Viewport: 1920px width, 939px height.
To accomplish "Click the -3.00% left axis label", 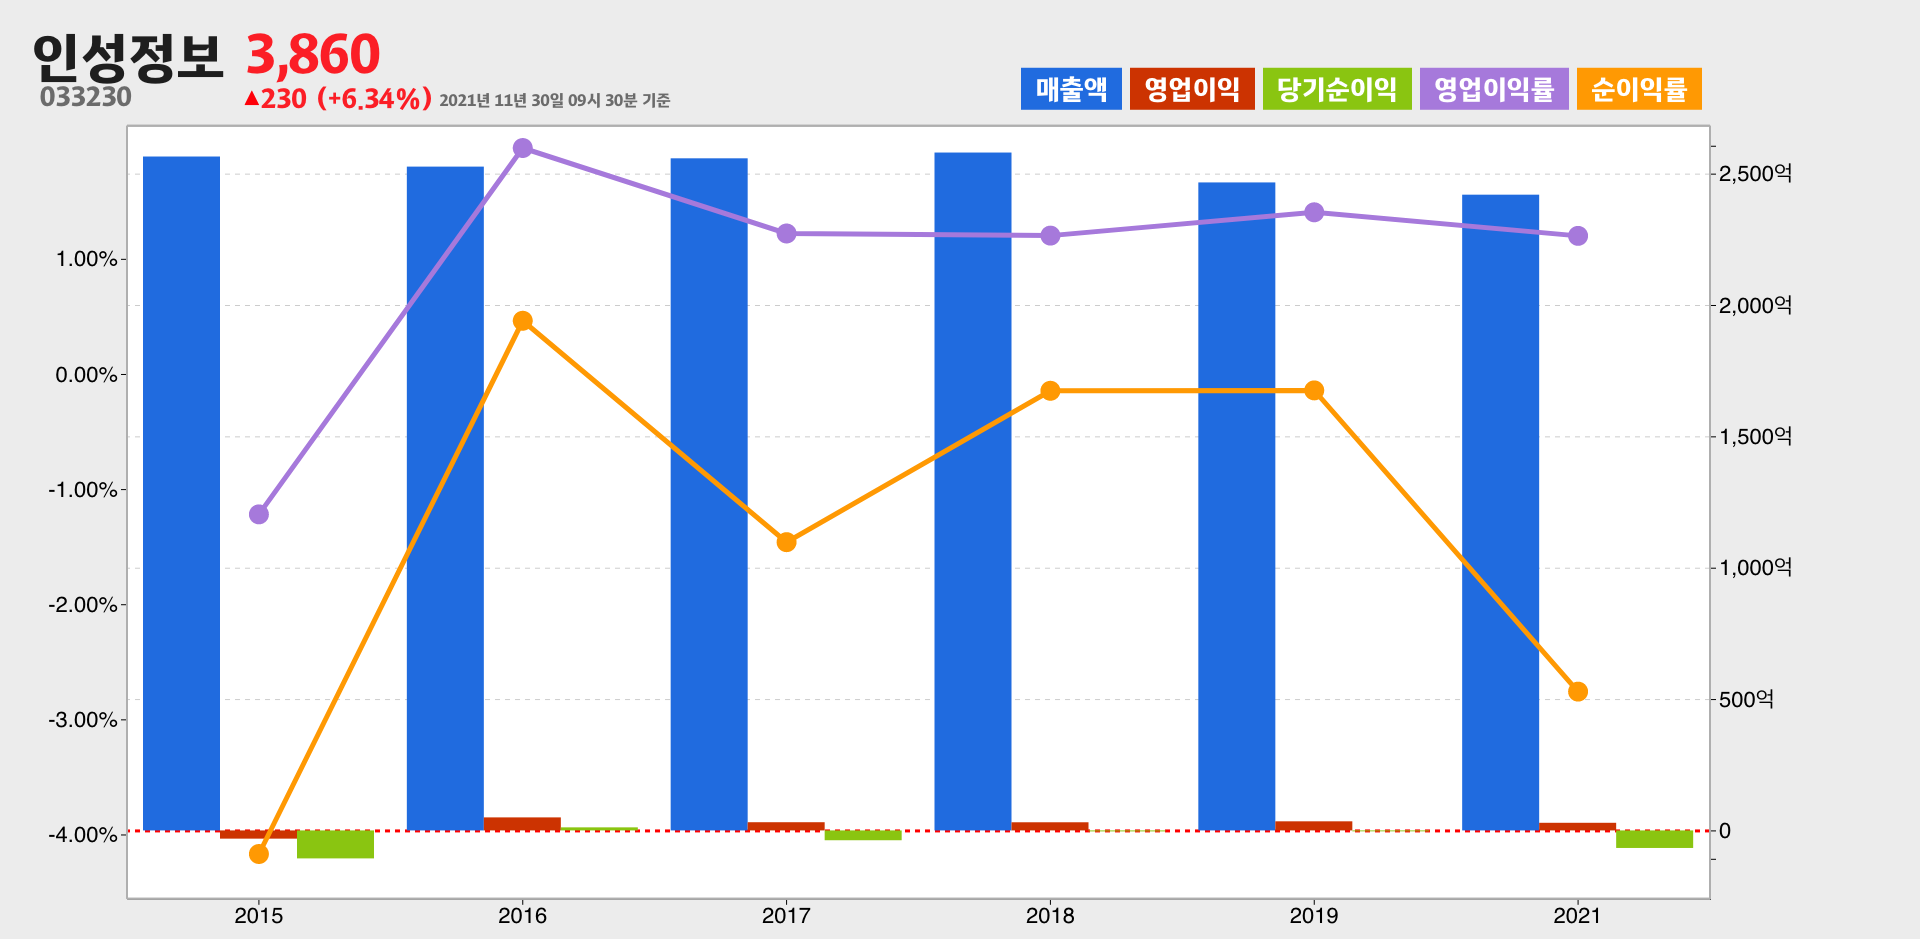I will pos(83,720).
